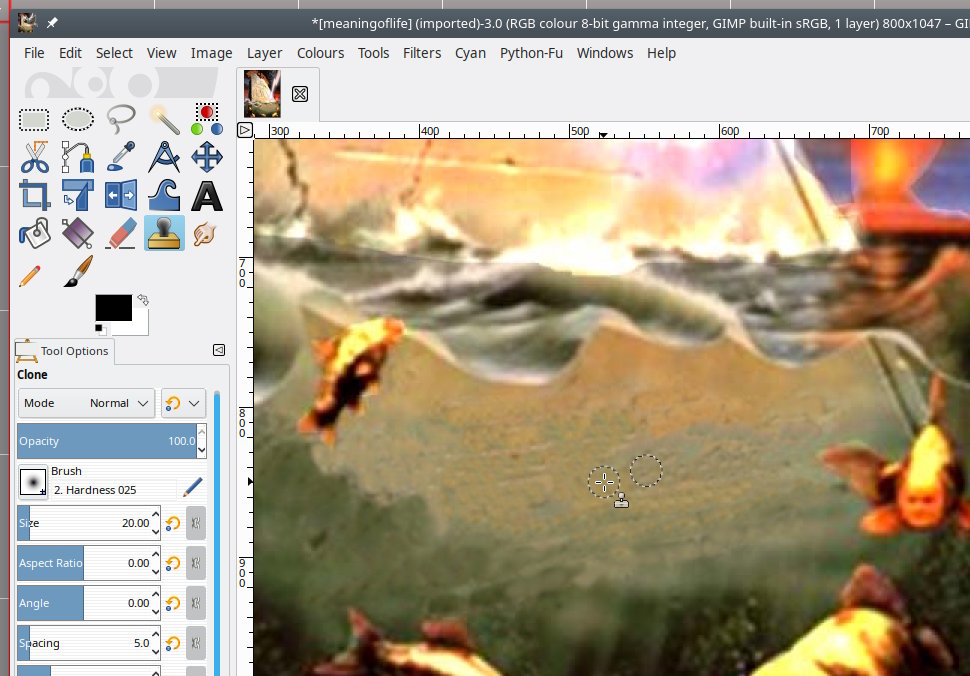Toggle the Spacing dynamics link button
Image resolution: width=970 pixels, height=676 pixels.
[x=195, y=643]
